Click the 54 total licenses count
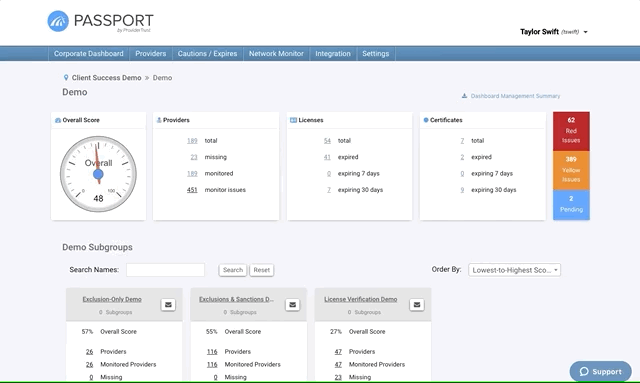The height and width of the screenshot is (383, 640). pos(327,141)
